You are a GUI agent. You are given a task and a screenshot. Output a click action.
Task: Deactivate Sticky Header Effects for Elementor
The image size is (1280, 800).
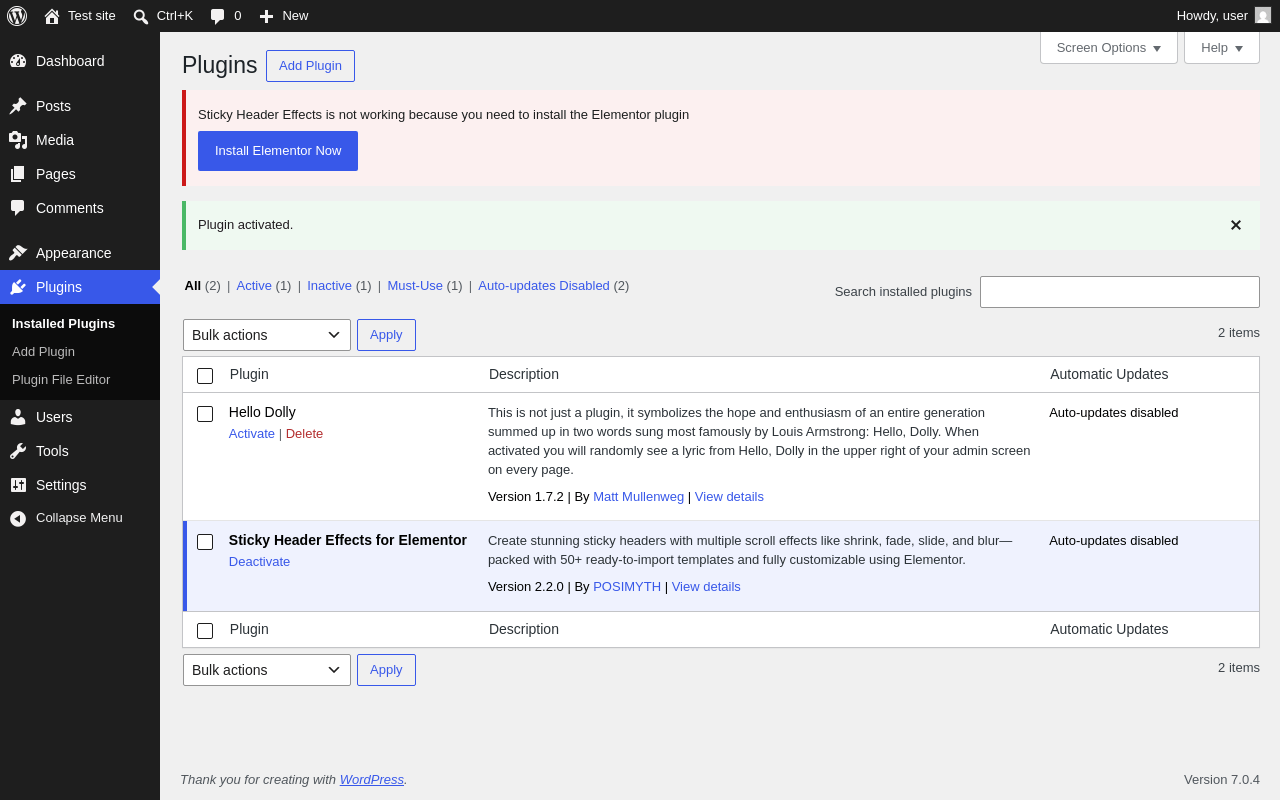click(259, 562)
